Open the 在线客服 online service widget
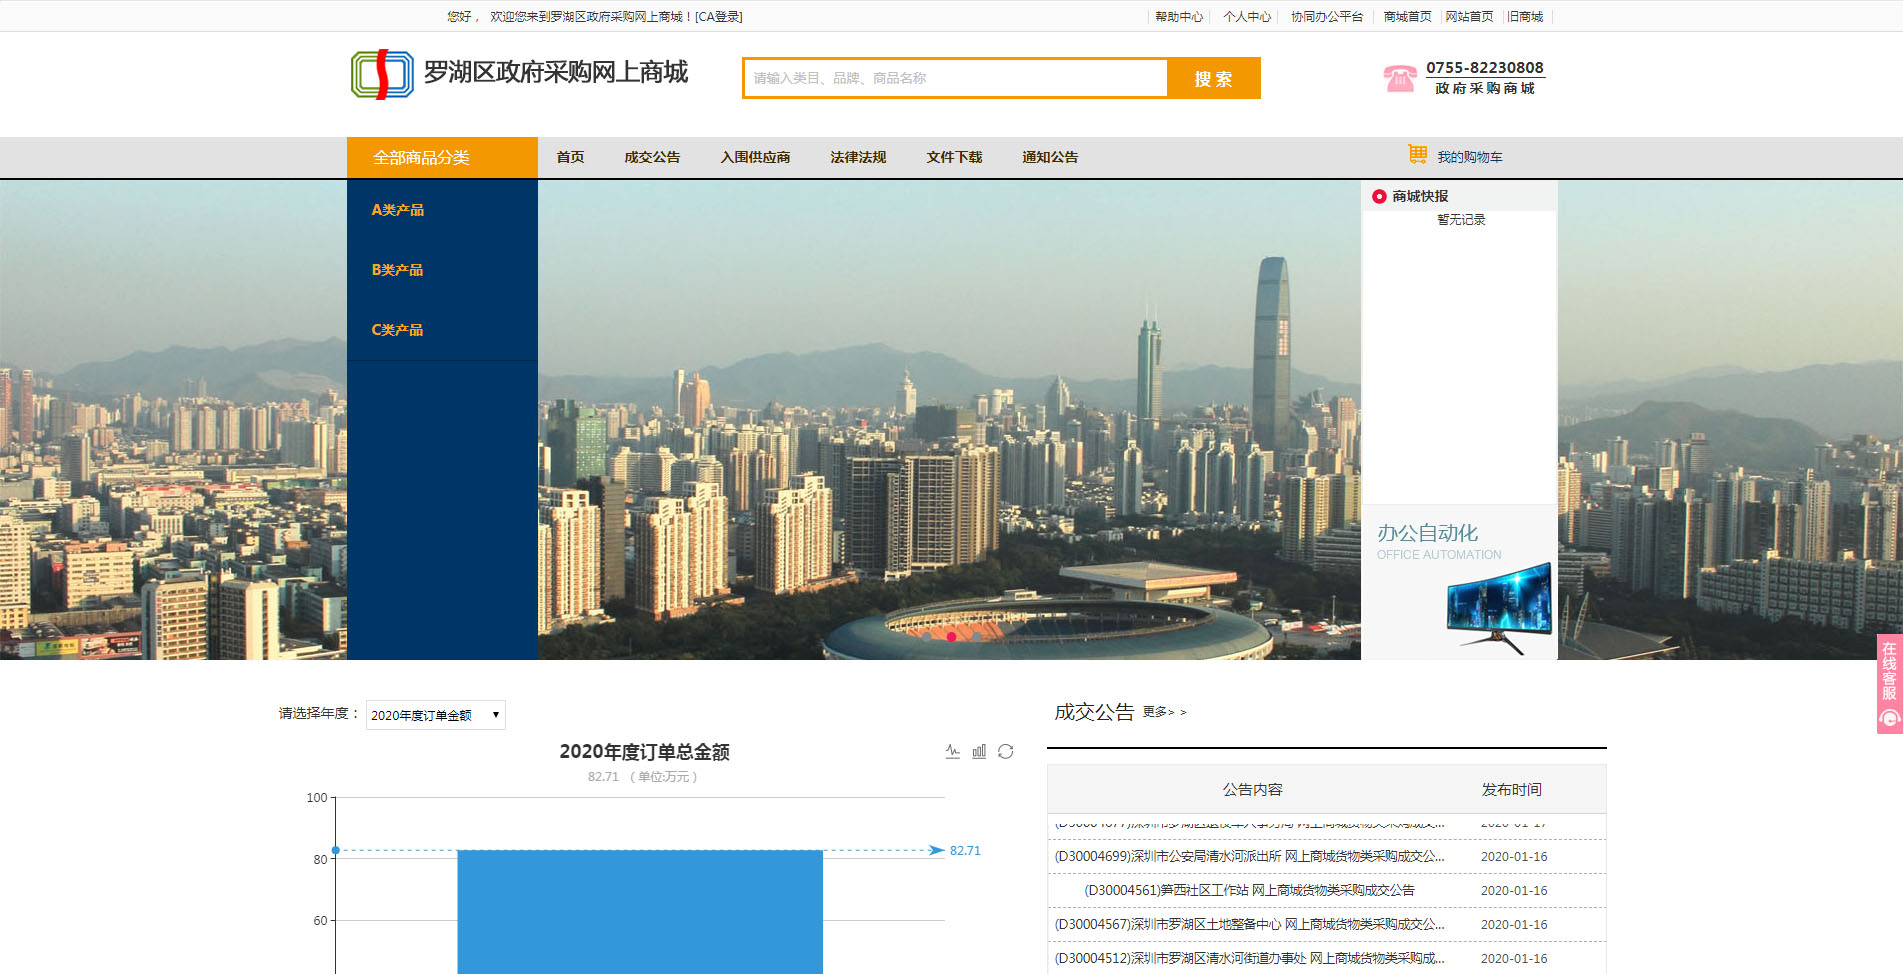This screenshot has height=974, width=1903. point(1889,684)
